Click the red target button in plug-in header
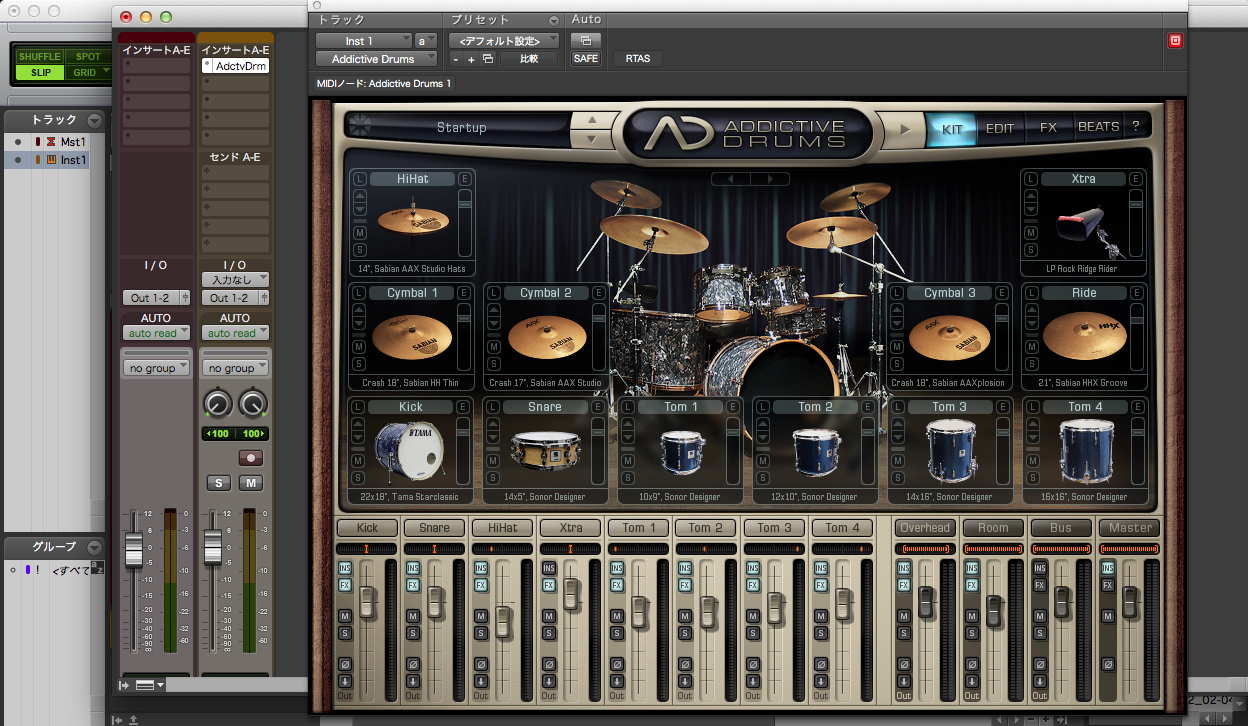The height and width of the screenshot is (726, 1248). (x=1175, y=41)
